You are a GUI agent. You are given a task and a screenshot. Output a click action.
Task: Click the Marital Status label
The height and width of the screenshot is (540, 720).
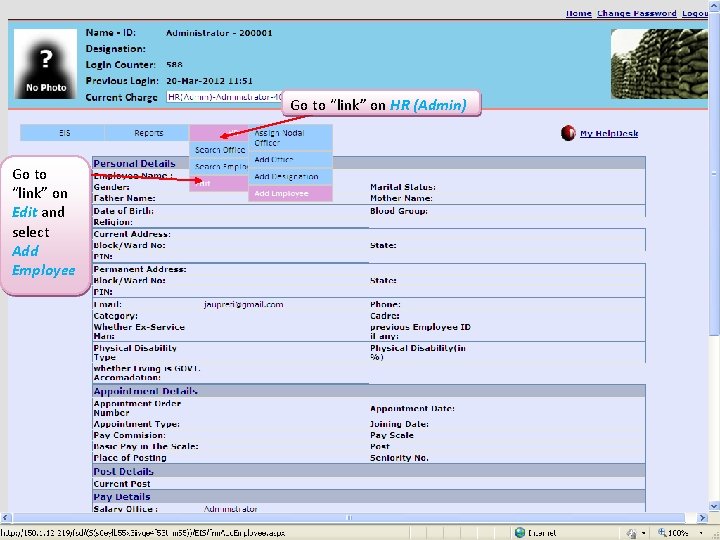[403, 187]
